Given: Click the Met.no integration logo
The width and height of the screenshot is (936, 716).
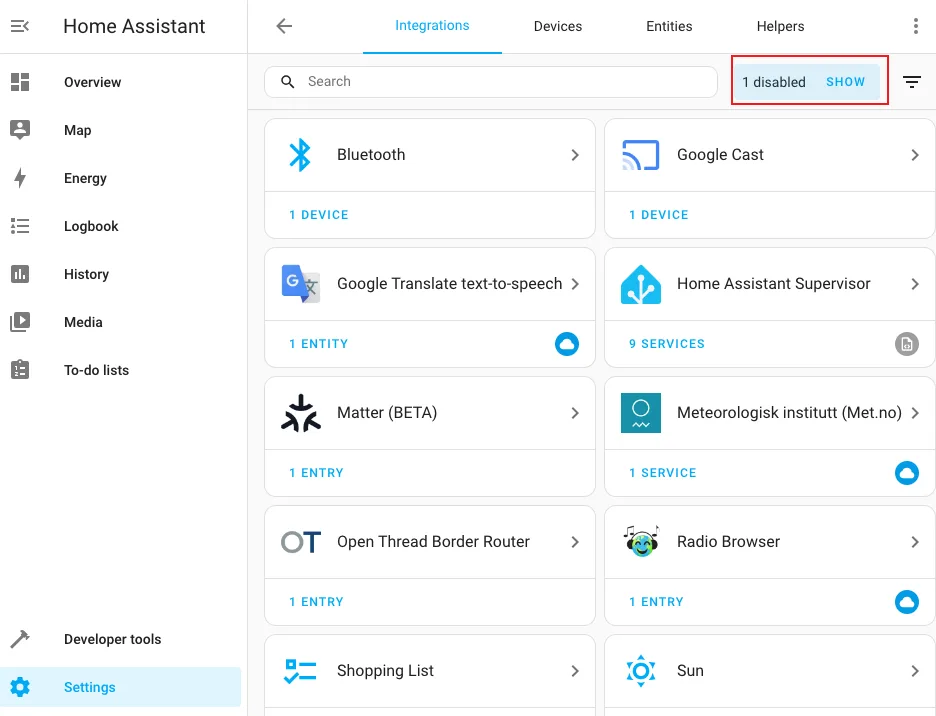Looking at the screenshot, I should 641,413.
